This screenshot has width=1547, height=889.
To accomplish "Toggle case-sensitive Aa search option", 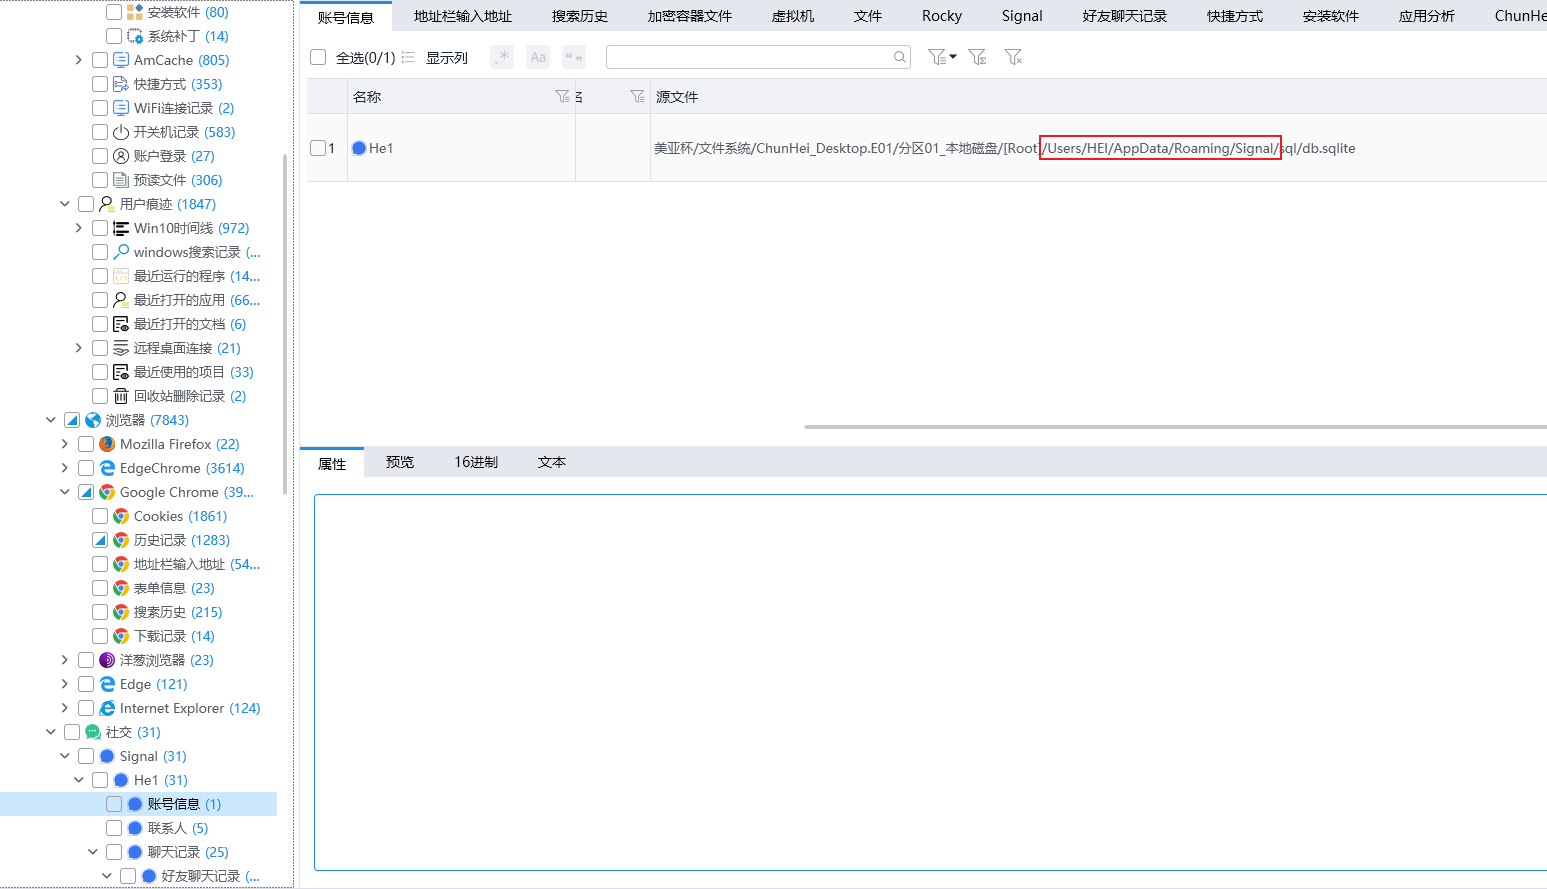I will (x=538, y=57).
